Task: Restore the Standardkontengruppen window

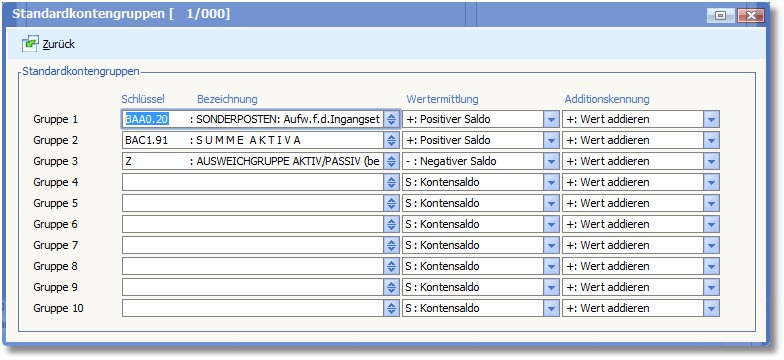Action: coord(720,16)
